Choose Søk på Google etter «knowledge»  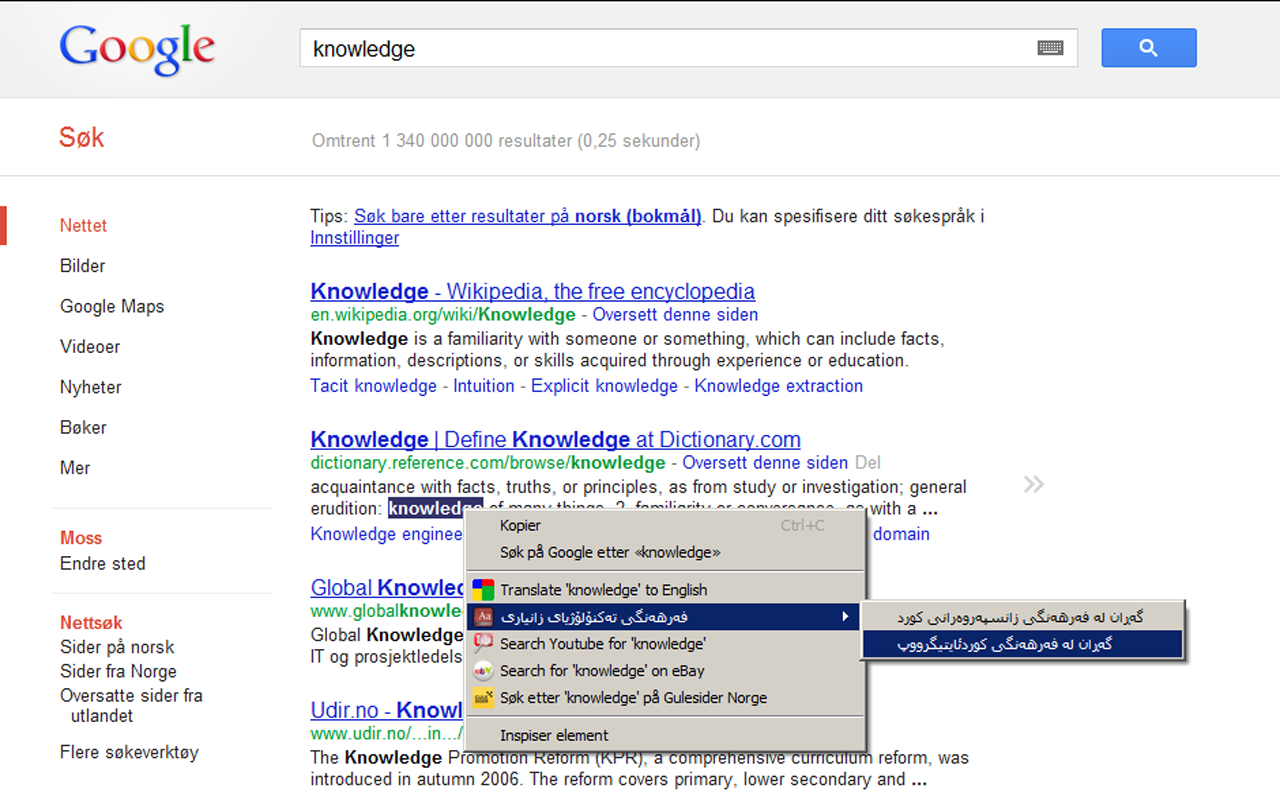[665, 552]
